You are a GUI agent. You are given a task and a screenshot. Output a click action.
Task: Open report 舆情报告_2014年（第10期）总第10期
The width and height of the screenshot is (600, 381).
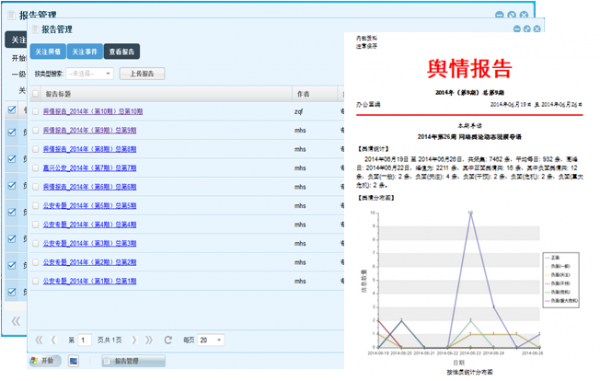tap(93, 111)
